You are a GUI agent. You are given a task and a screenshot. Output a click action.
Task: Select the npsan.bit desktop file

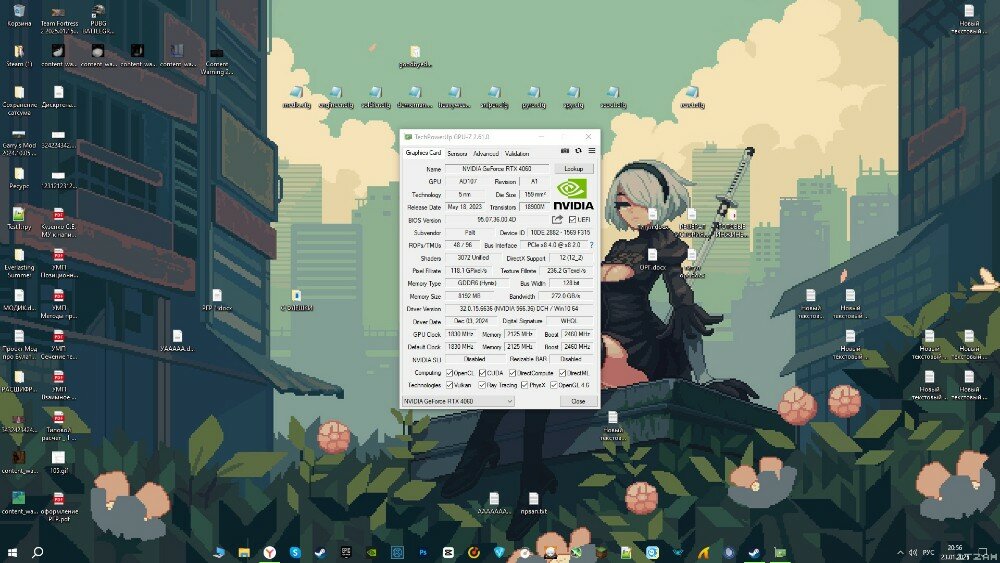point(533,504)
